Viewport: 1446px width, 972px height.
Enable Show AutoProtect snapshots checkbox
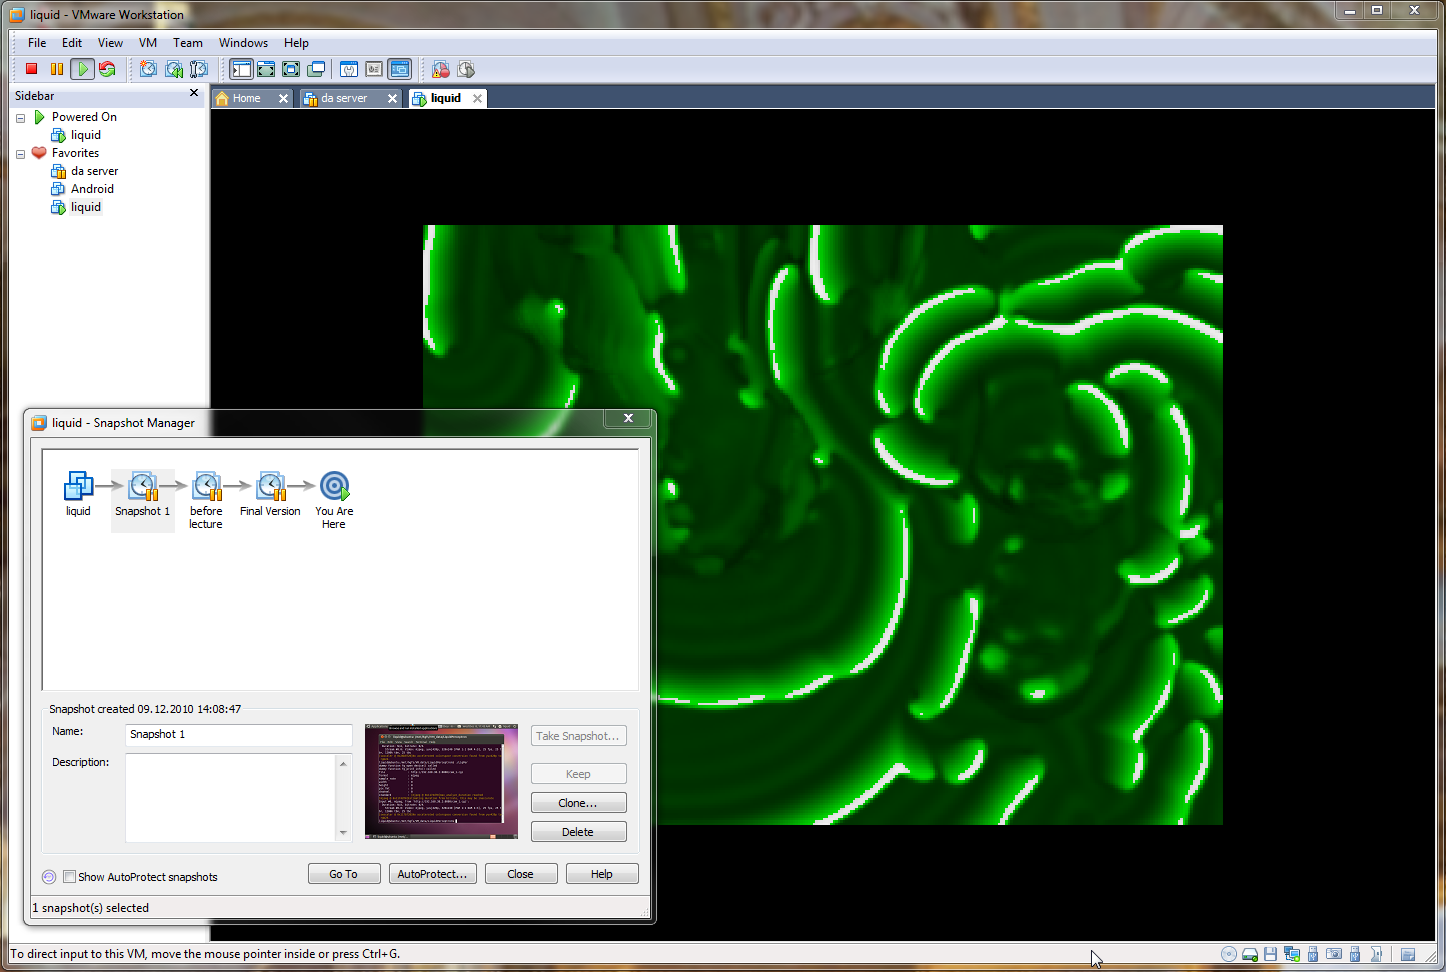coord(69,877)
